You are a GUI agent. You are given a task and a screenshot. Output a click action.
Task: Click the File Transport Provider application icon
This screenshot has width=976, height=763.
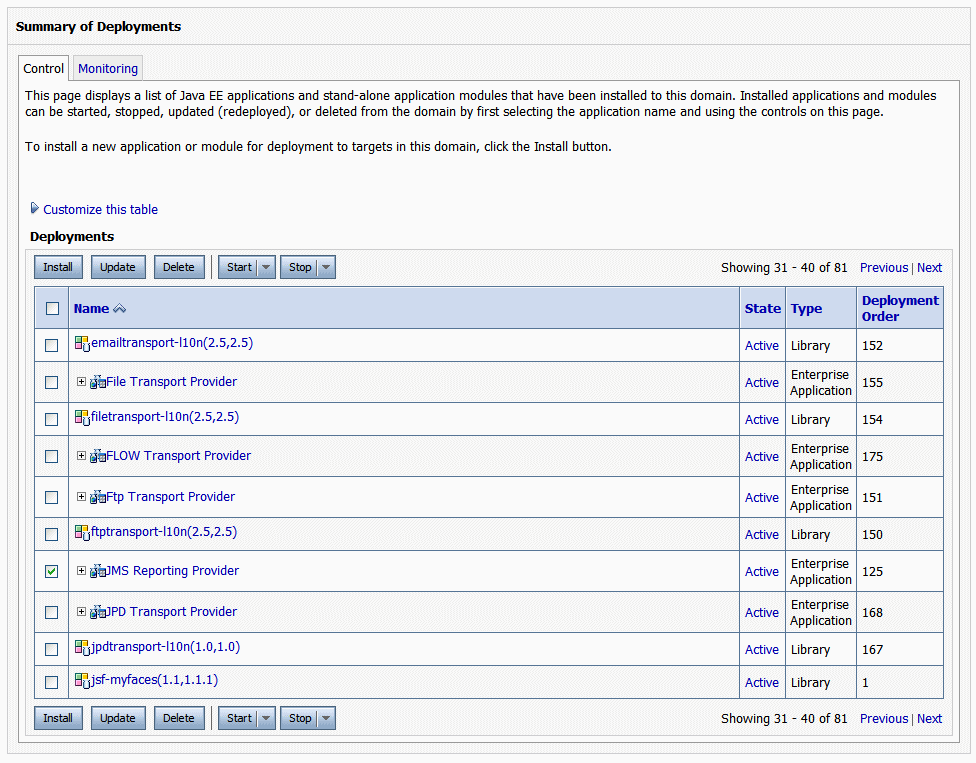point(98,382)
